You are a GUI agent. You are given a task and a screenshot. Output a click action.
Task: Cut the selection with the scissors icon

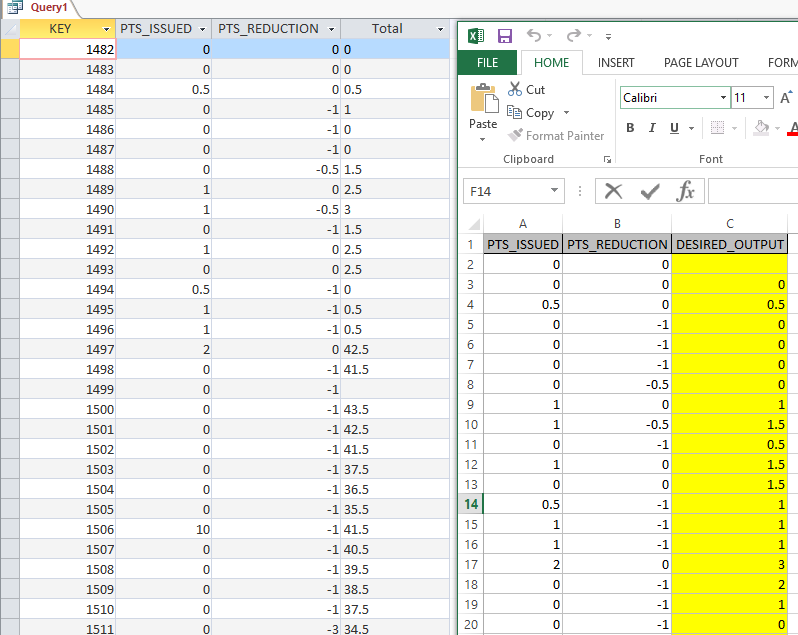(516, 90)
